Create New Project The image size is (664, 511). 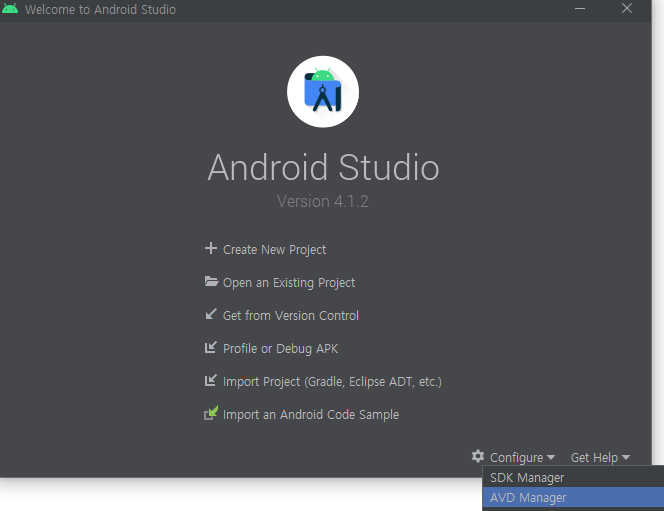point(274,250)
